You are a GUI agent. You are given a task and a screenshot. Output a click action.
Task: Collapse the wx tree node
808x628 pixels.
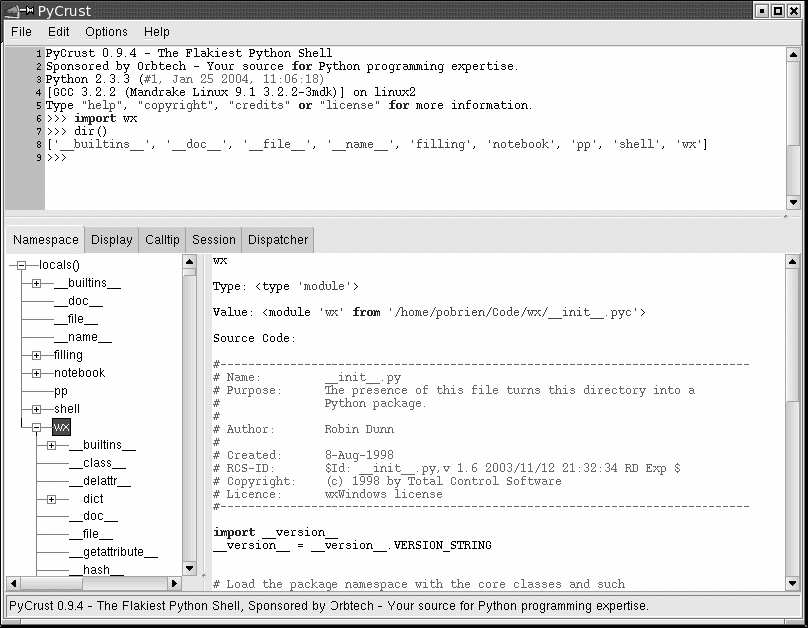coord(37,427)
